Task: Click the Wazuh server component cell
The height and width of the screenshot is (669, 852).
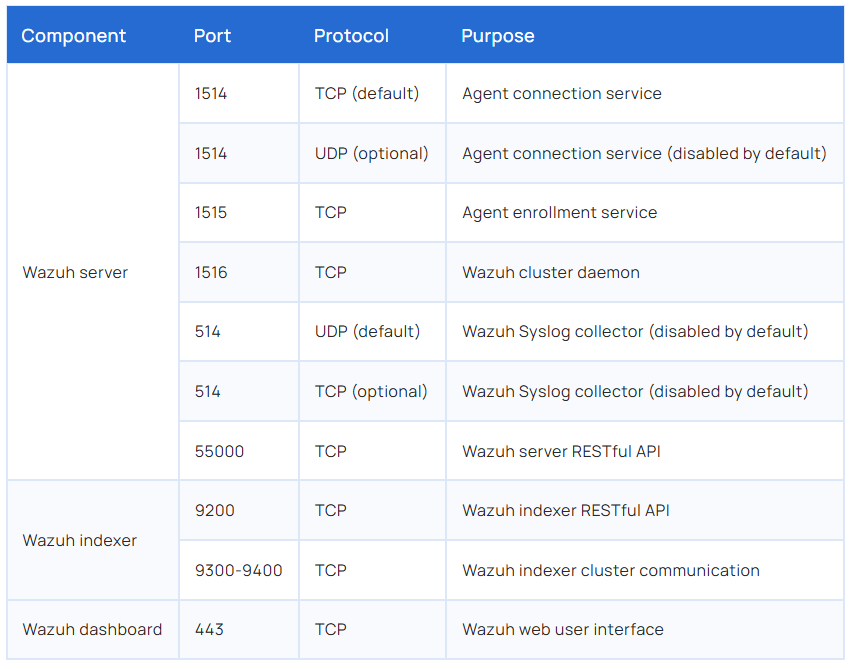Action: (x=75, y=272)
